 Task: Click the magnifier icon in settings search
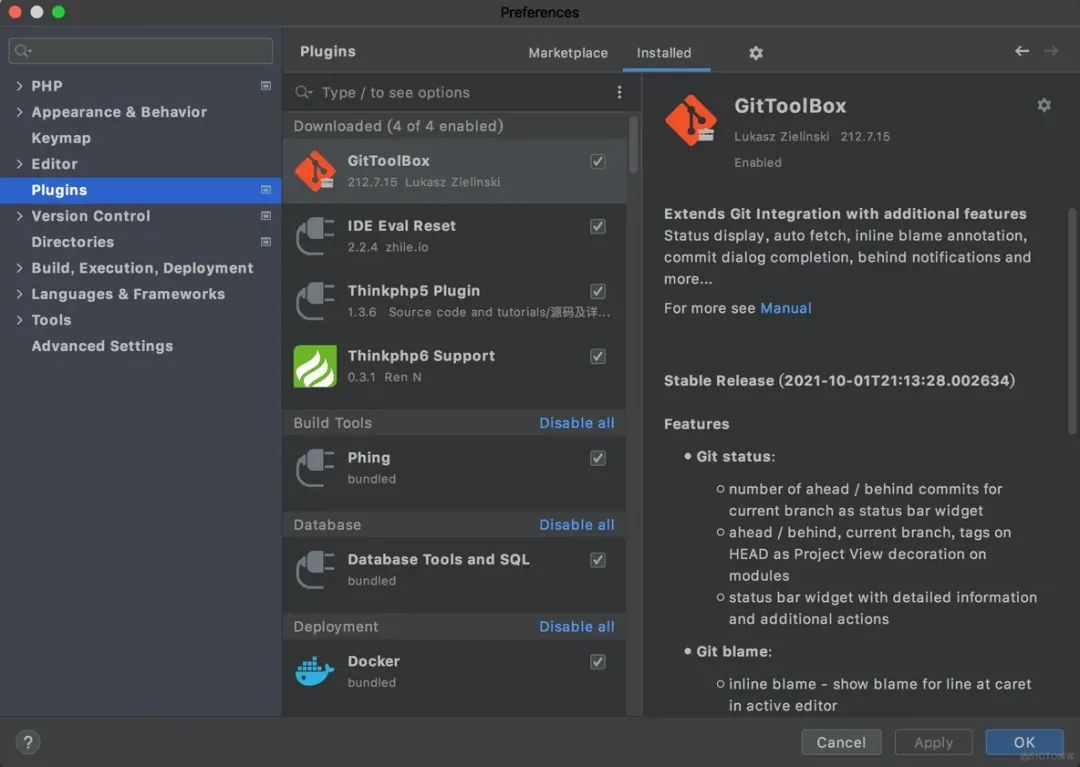point(22,51)
